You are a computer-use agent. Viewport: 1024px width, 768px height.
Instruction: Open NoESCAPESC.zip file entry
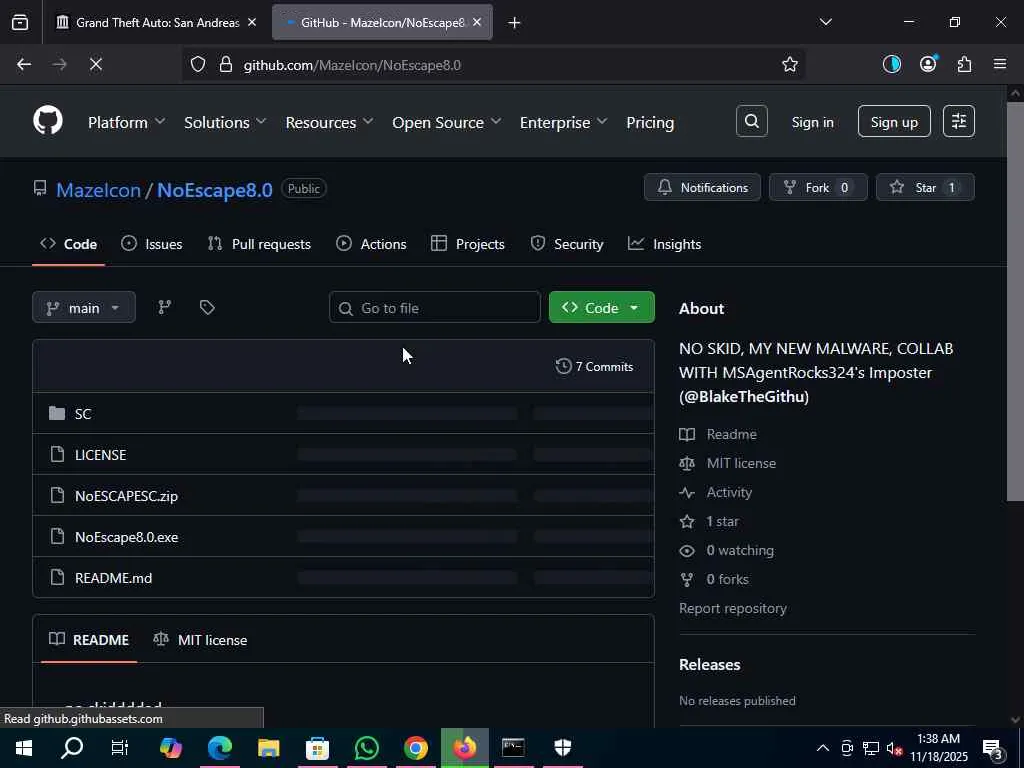pyautogui.click(x=126, y=496)
